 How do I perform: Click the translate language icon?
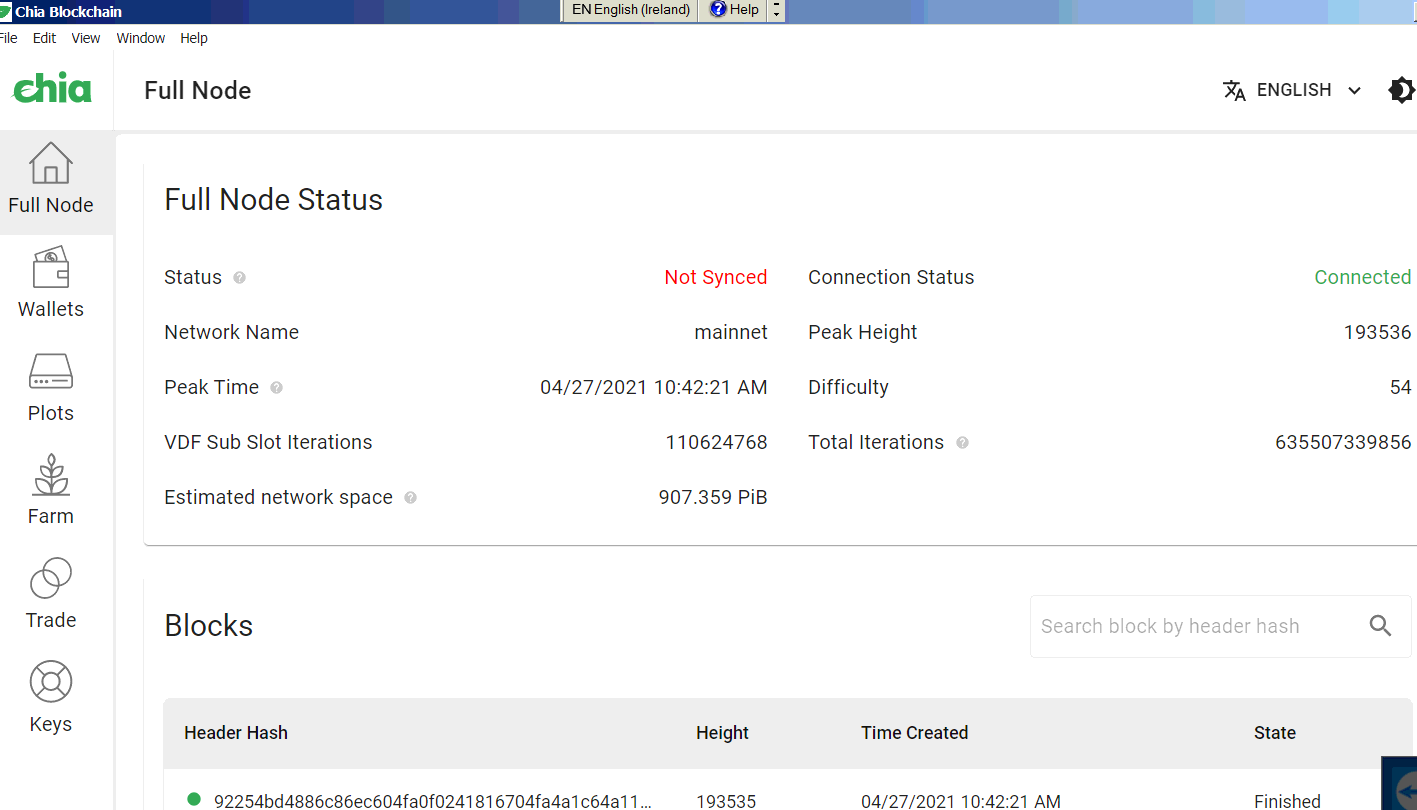(x=1235, y=90)
